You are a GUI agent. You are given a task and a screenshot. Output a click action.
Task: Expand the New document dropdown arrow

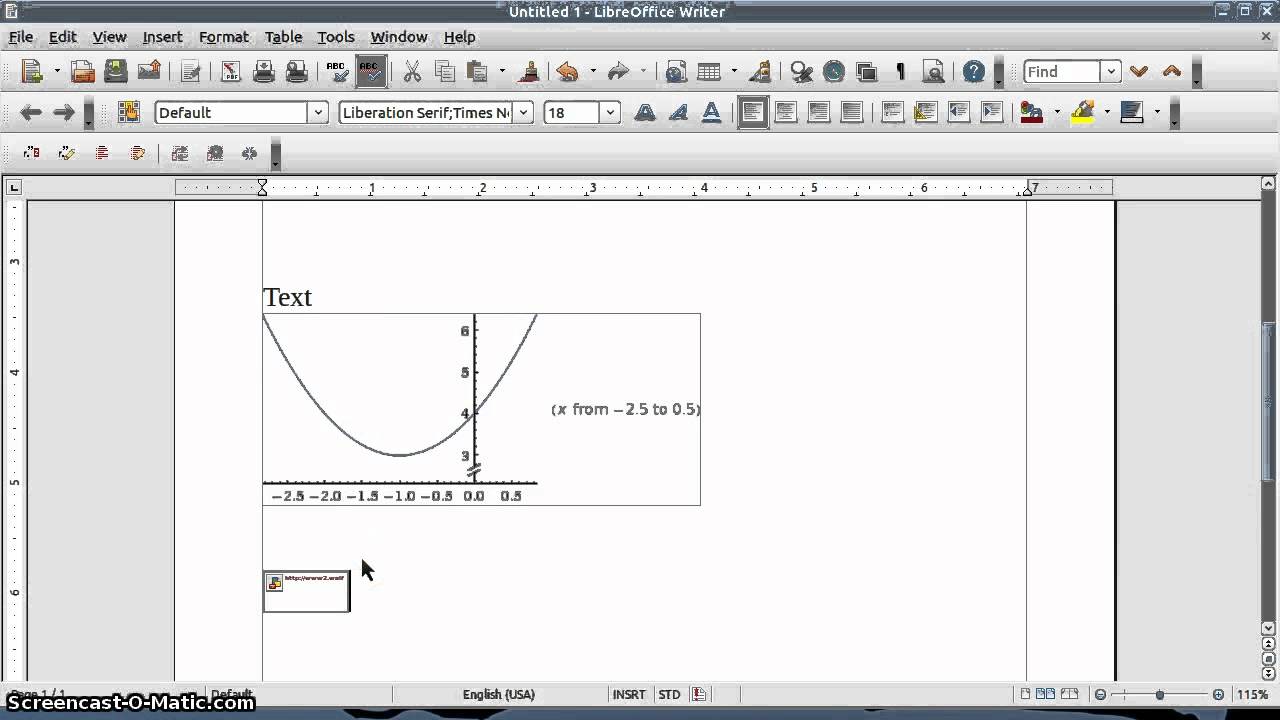point(56,71)
